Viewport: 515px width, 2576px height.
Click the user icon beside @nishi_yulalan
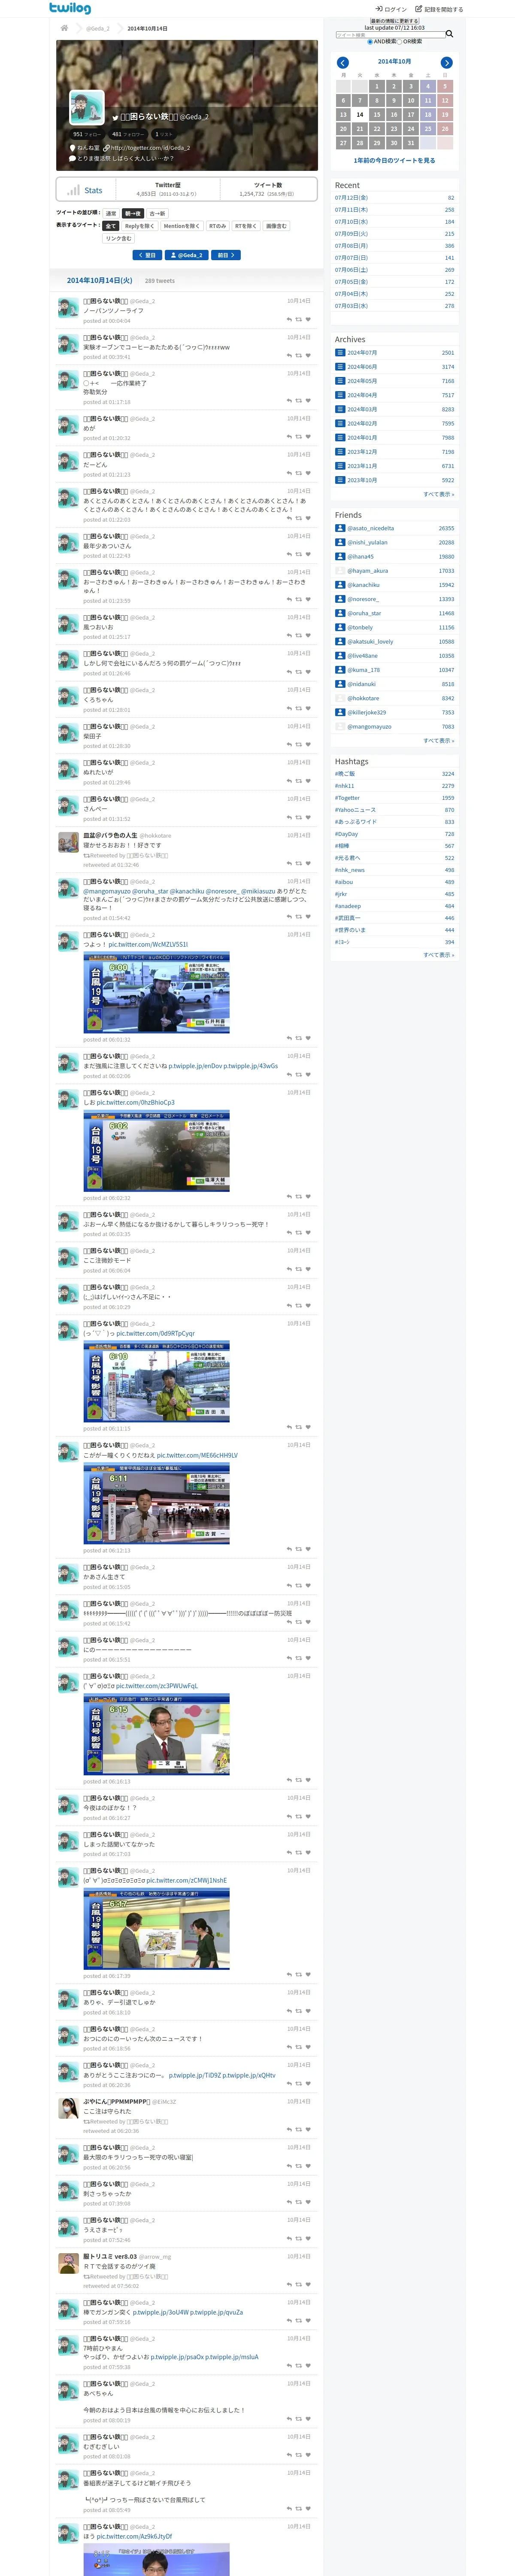(340, 543)
